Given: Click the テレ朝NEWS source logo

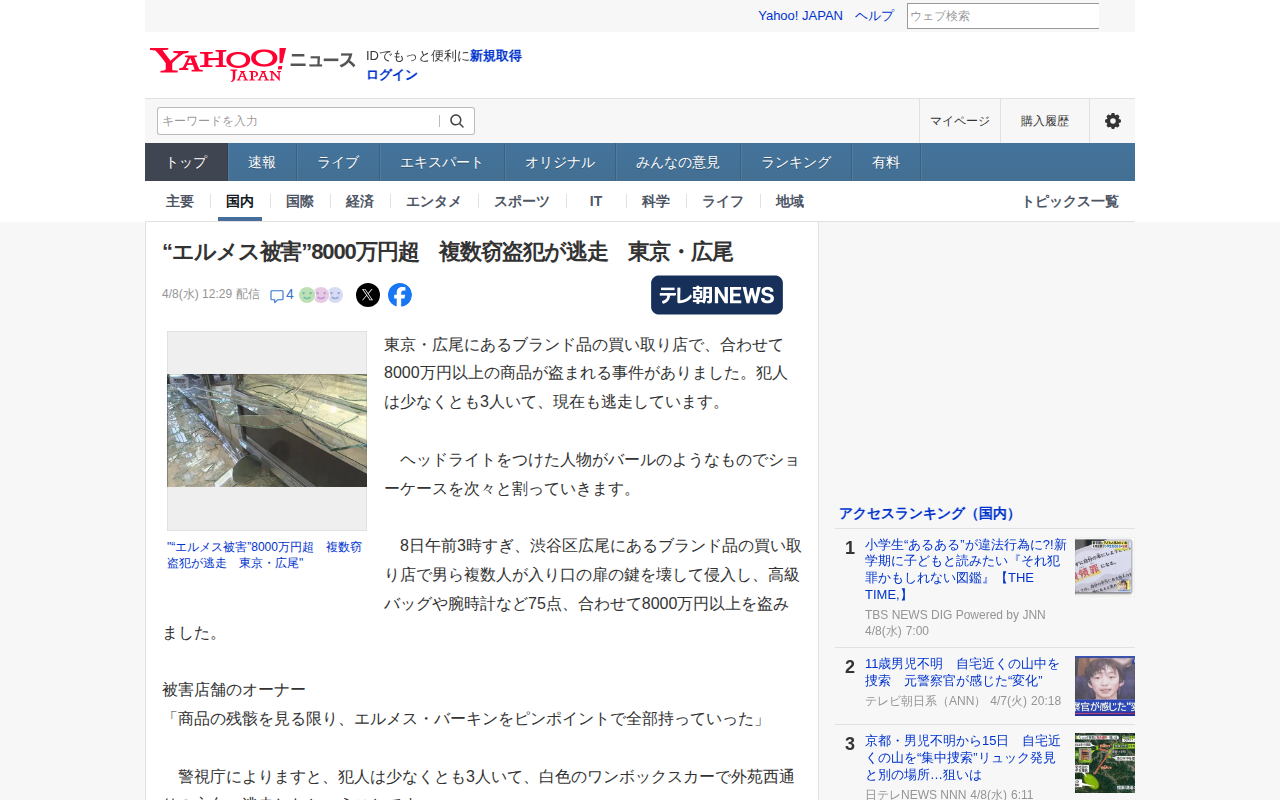Looking at the screenshot, I should pos(717,295).
